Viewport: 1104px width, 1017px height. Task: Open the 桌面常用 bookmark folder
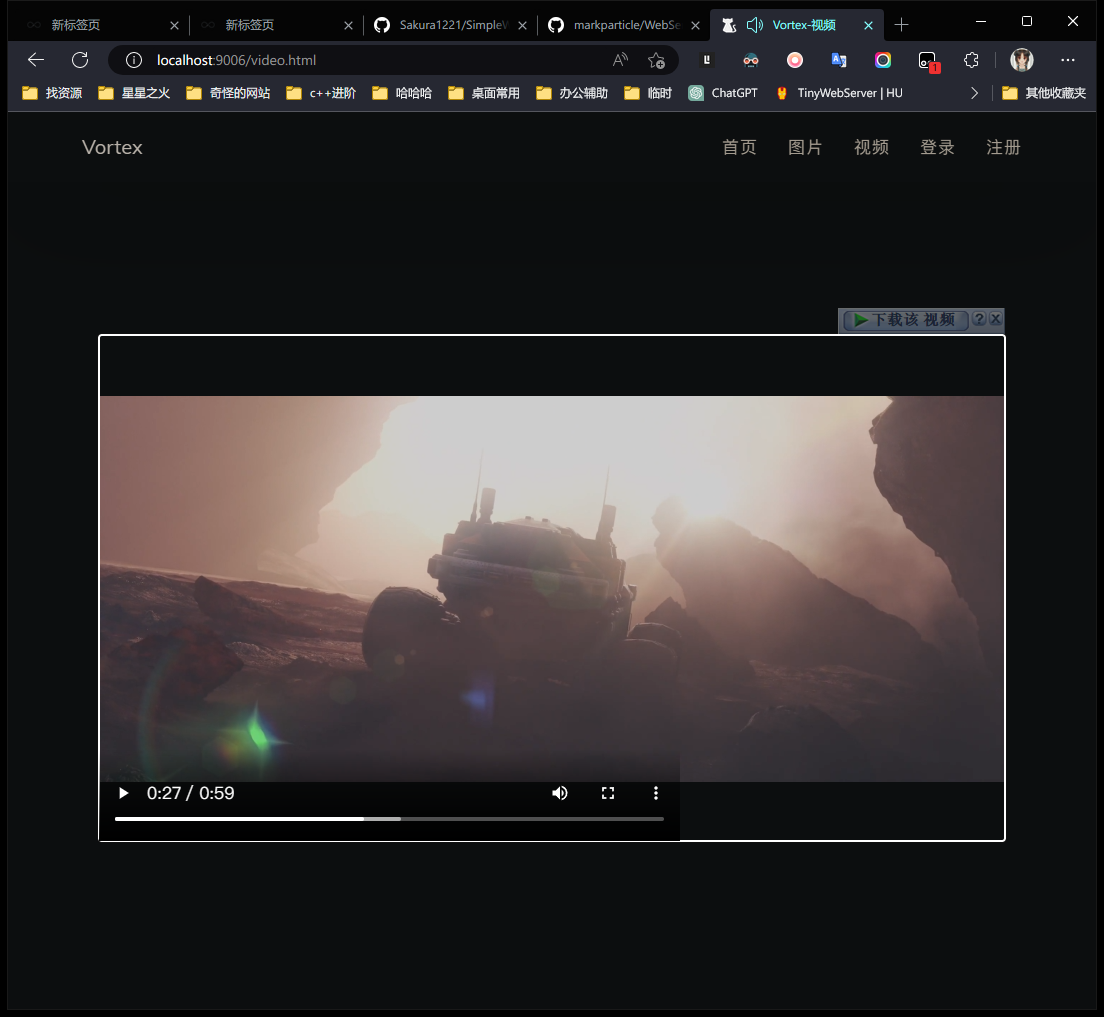tap(484, 93)
